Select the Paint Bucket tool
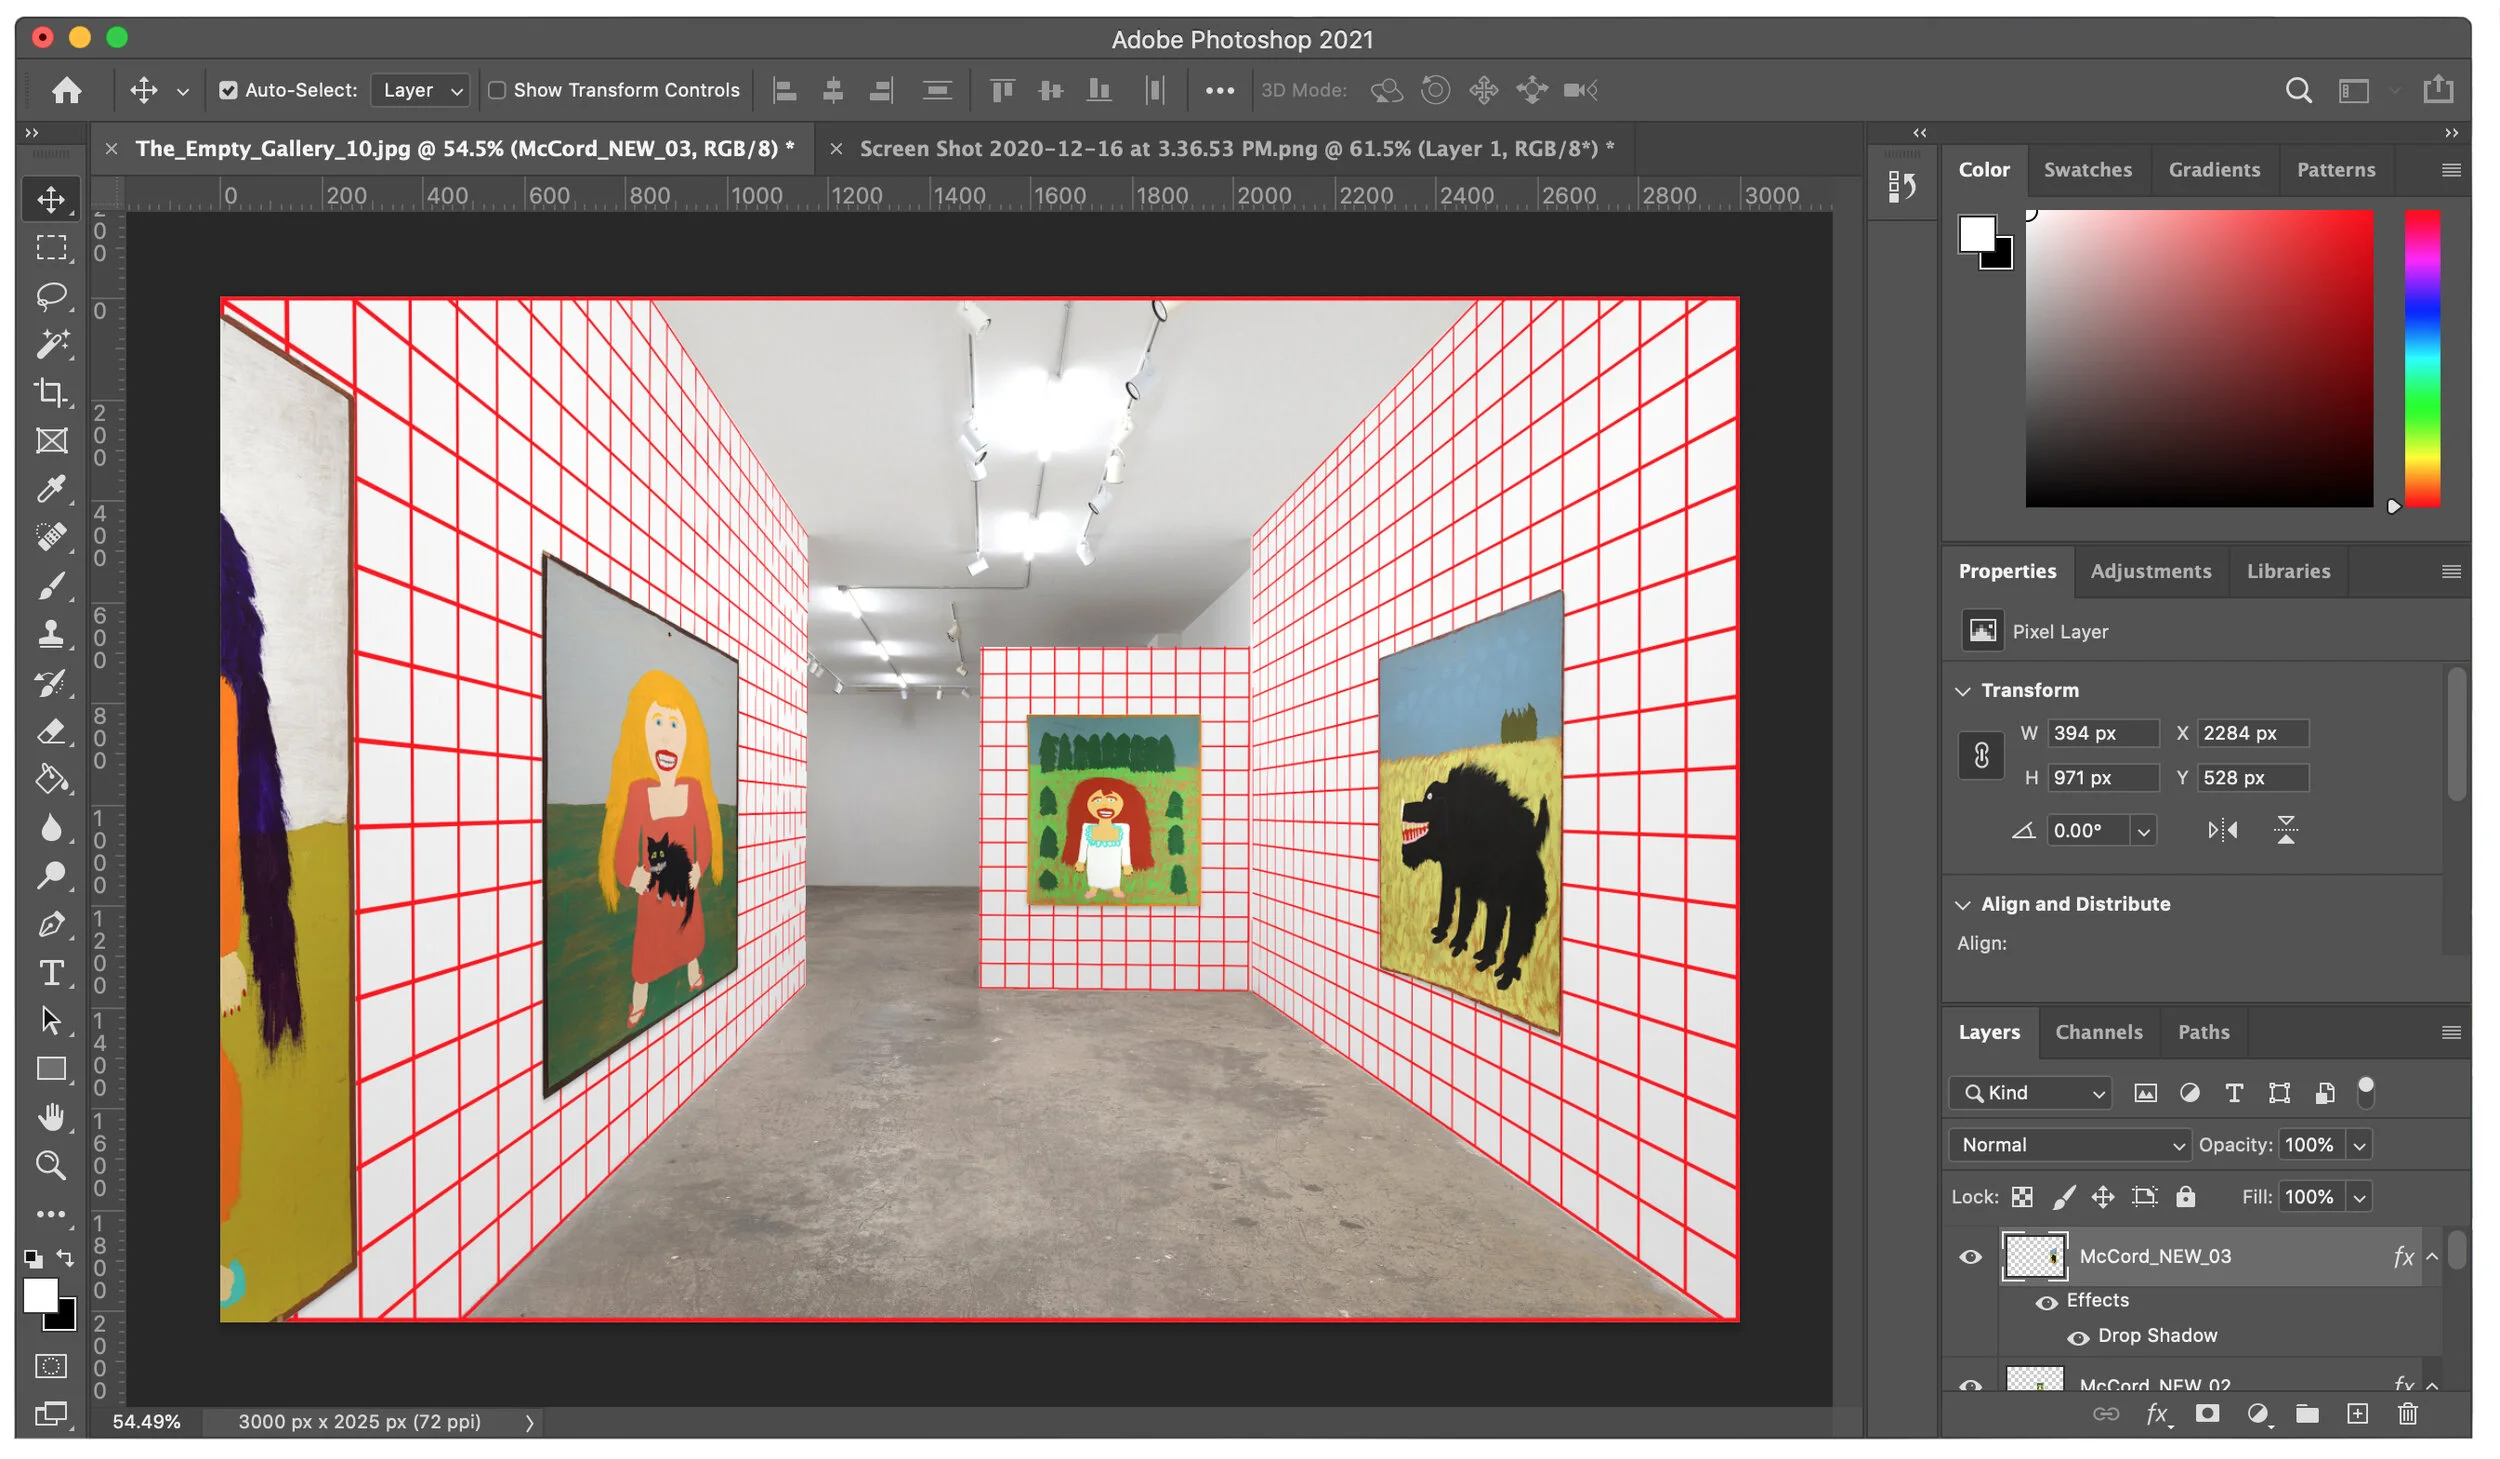This screenshot has width=2500, height=1459. pyautogui.click(x=51, y=779)
